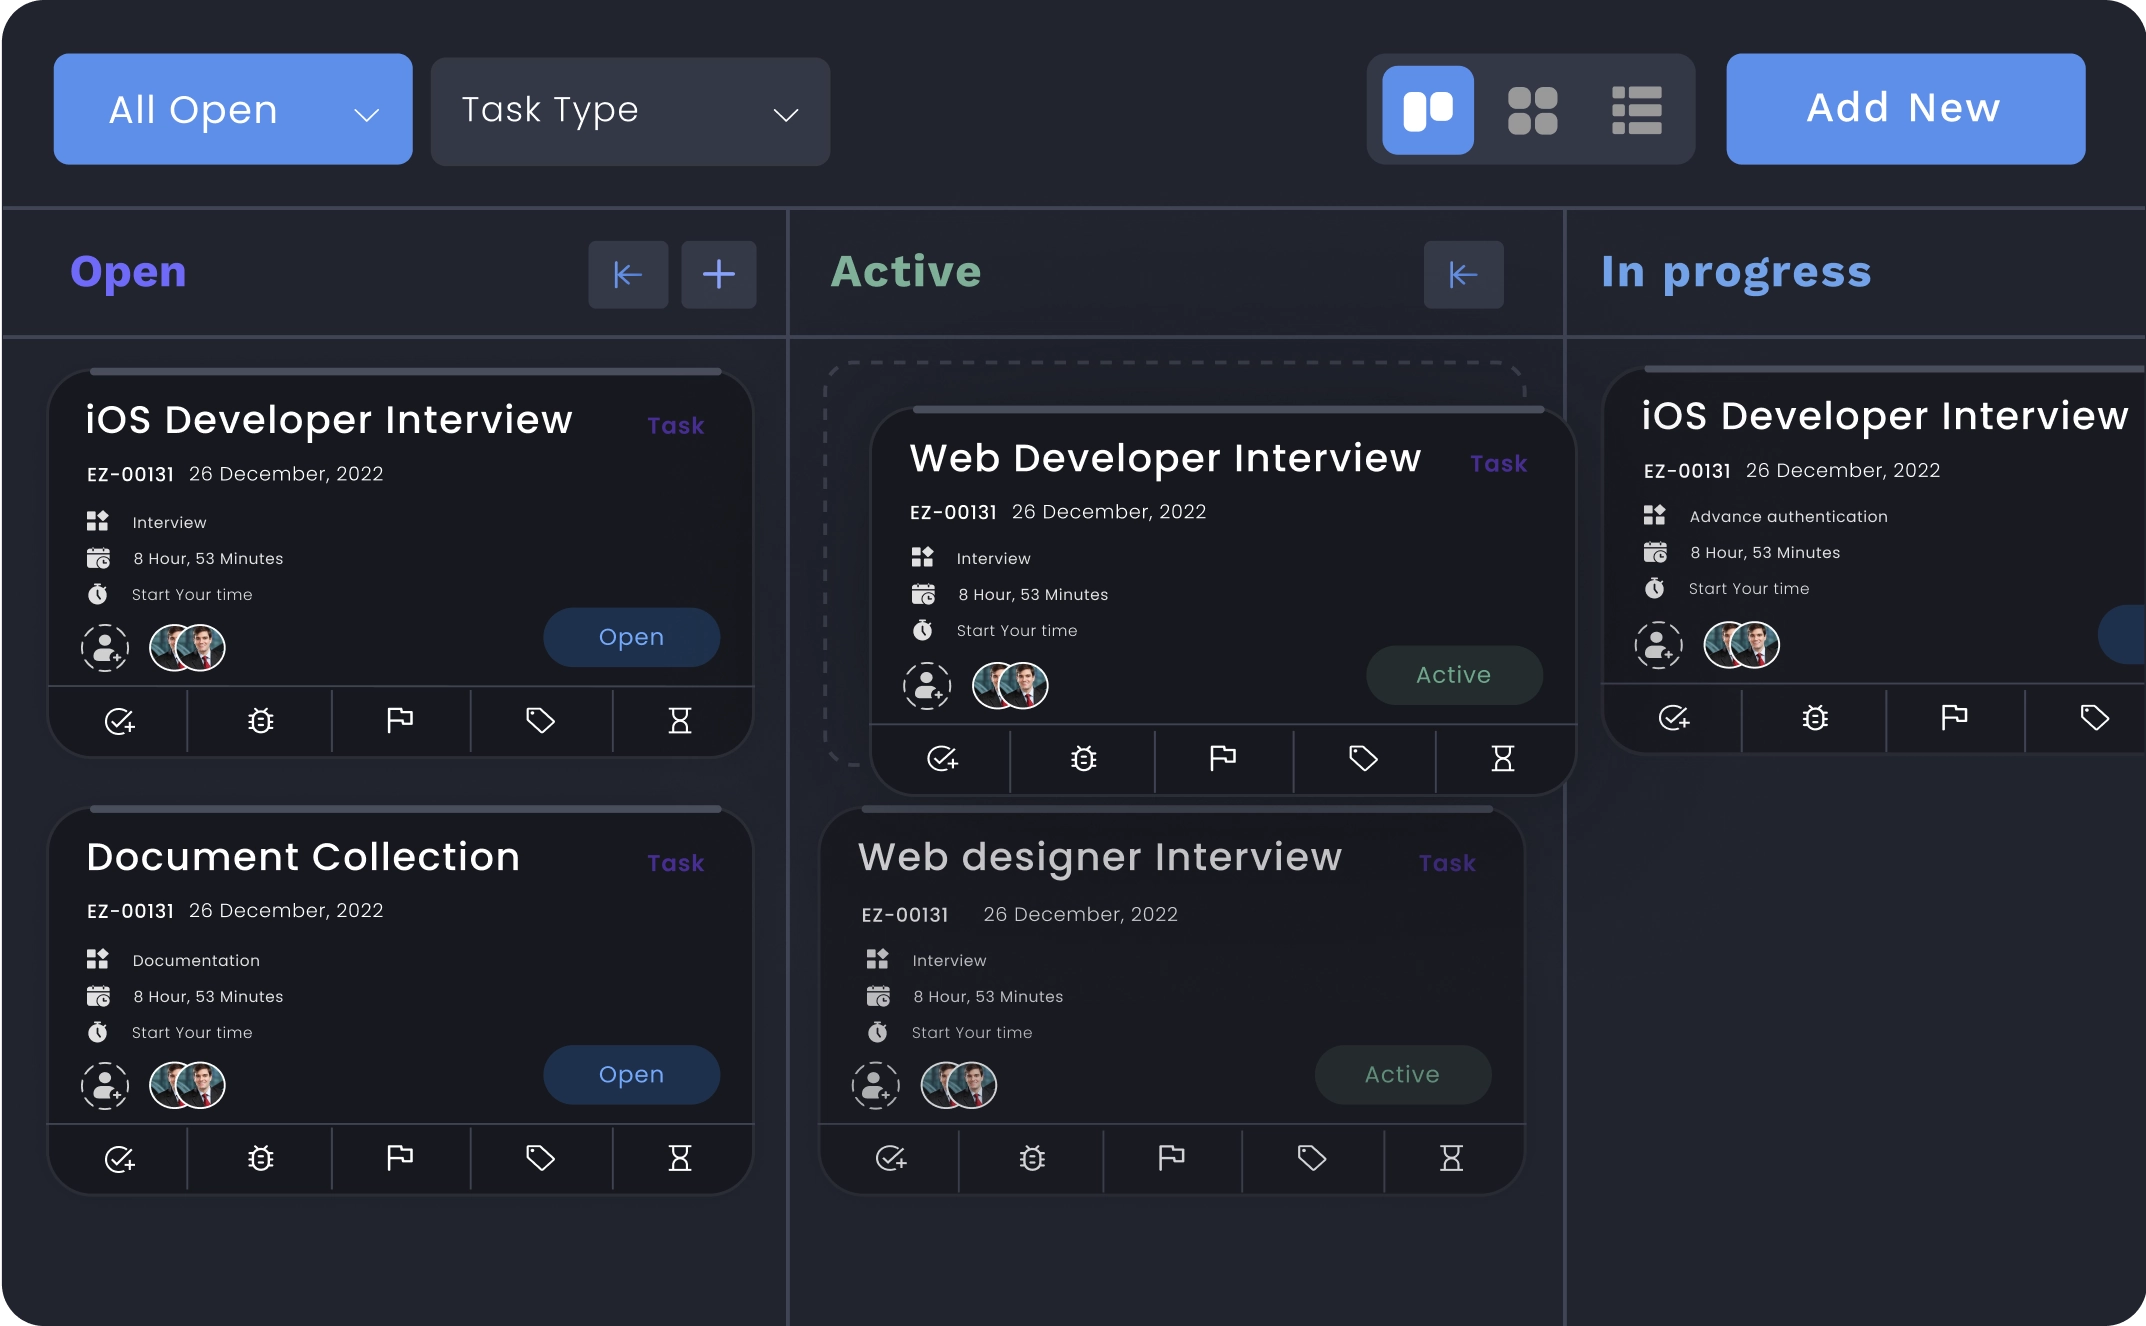
Task: Click the flag icon on Document Collection card
Action: click(400, 1158)
